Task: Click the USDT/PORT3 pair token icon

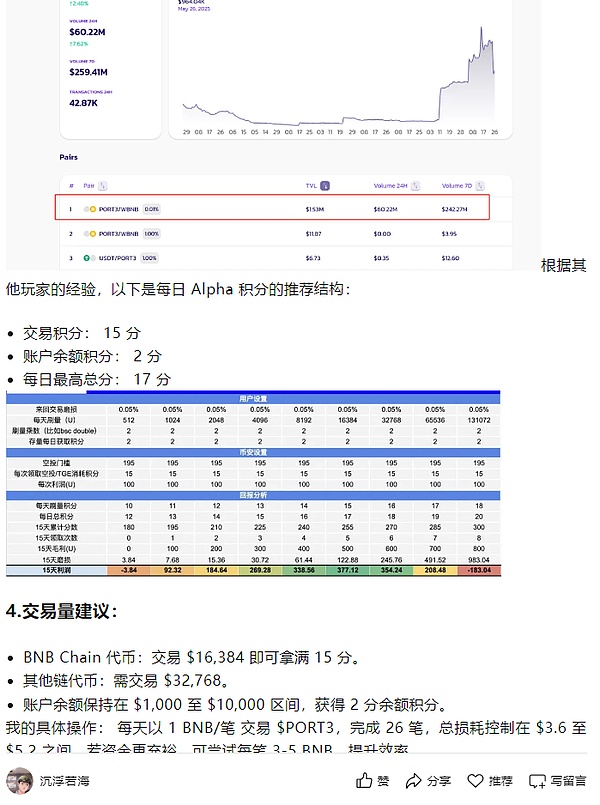Action: [x=89, y=258]
